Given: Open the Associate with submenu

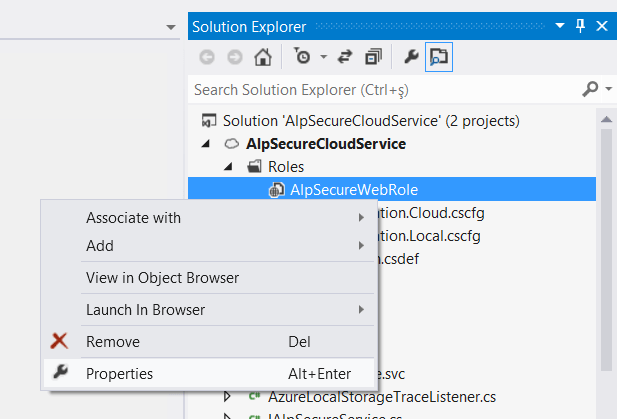Looking at the screenshot, I should tap(133, 217).
